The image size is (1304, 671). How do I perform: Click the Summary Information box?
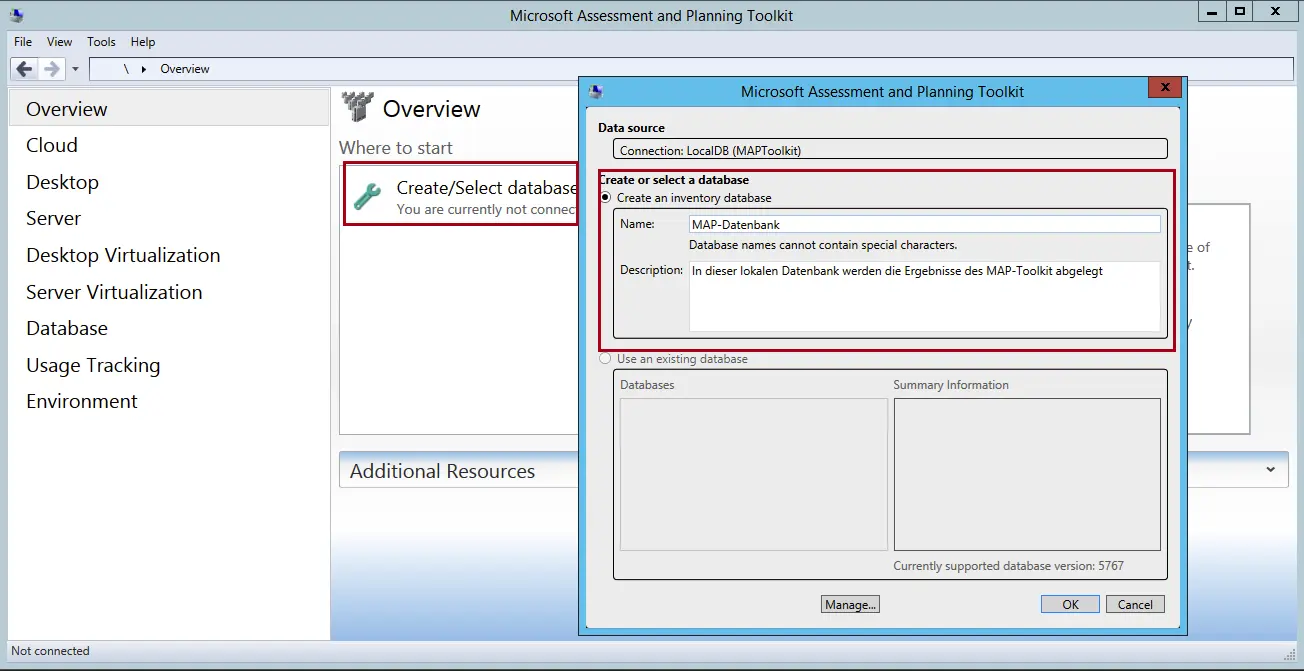1027,474
